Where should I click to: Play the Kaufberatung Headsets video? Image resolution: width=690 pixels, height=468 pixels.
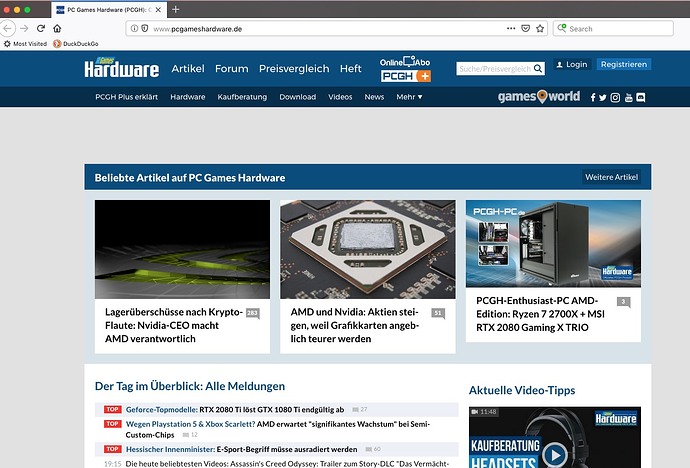555,455
